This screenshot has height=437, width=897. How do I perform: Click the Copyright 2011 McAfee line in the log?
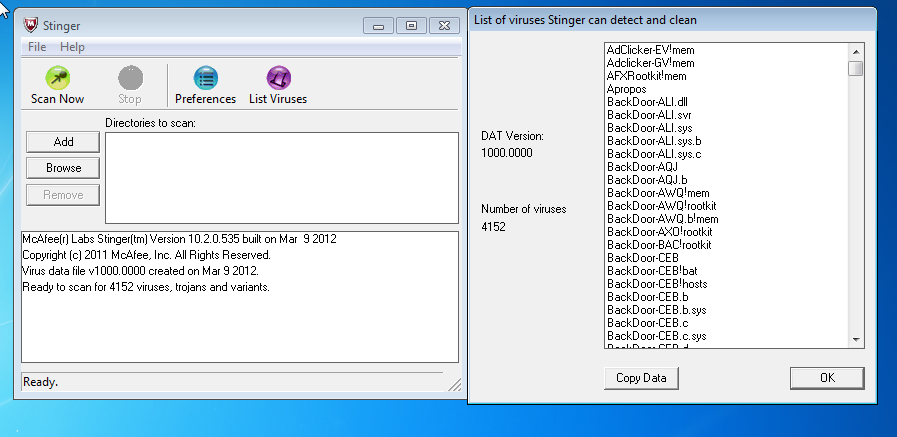point(146,255)
